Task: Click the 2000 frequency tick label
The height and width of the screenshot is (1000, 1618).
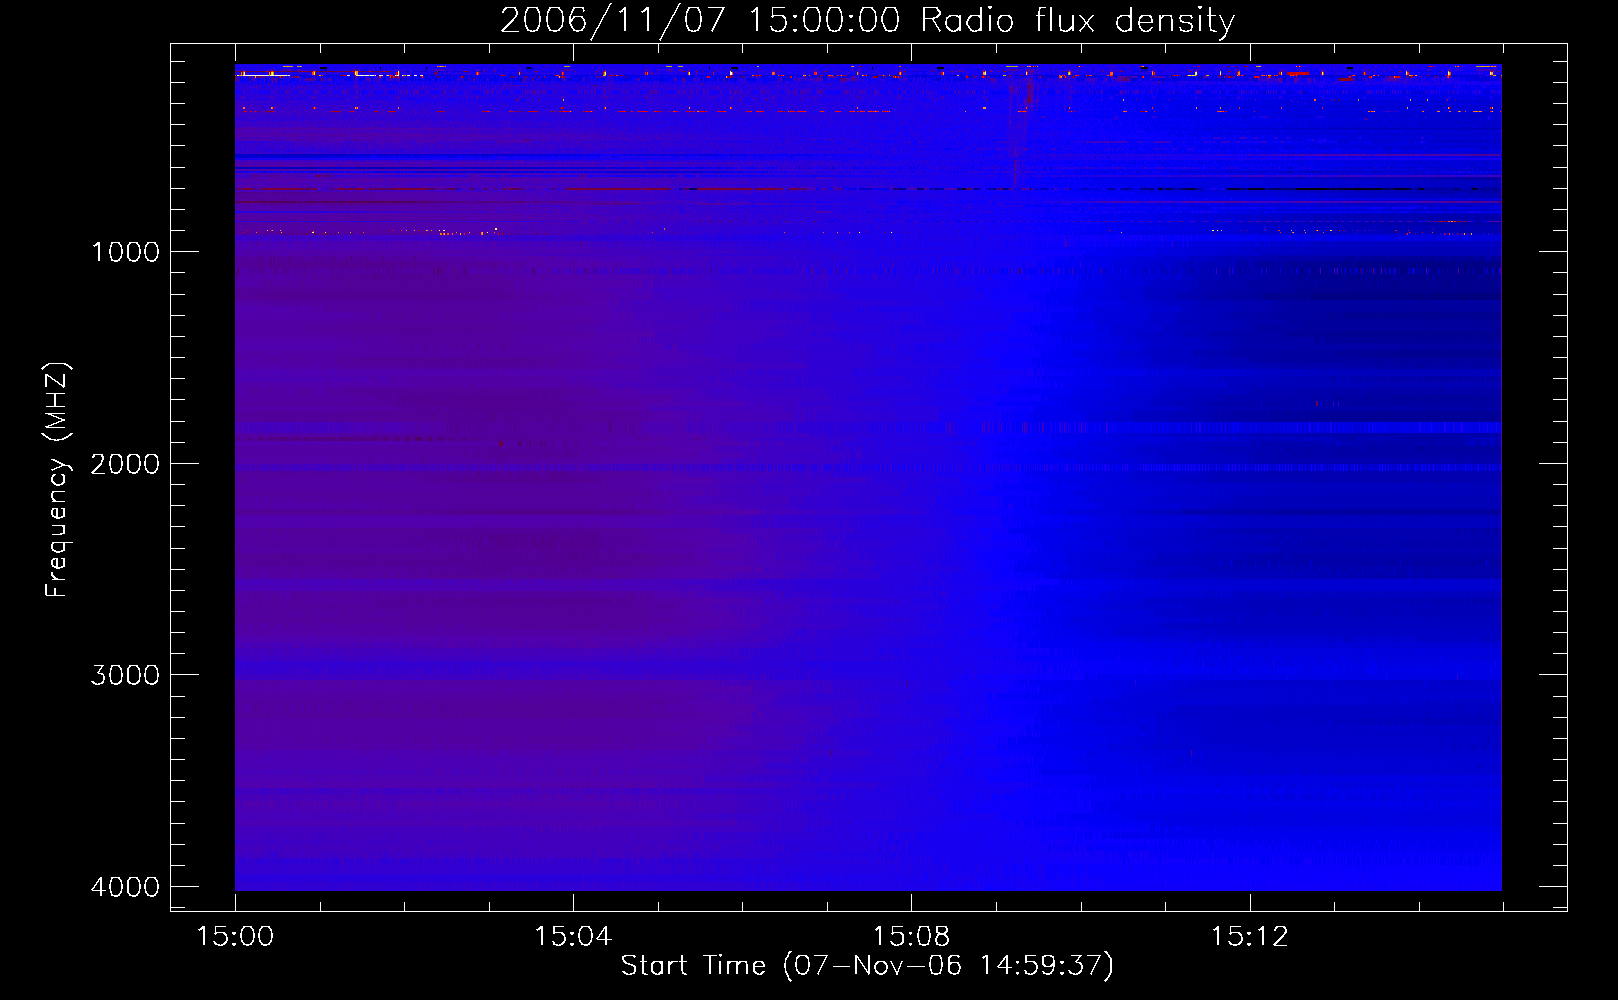Action: point(126,464)
